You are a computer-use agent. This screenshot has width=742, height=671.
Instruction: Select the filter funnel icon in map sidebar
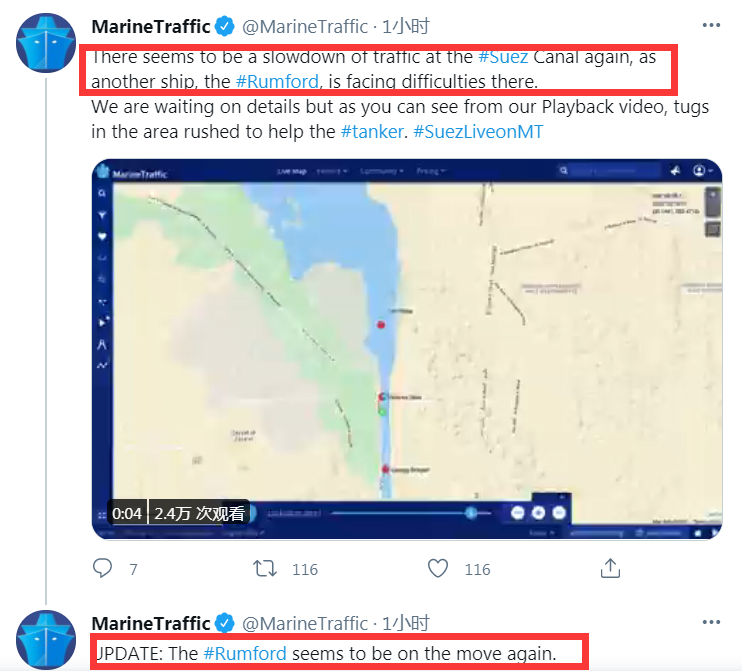pos(102,215)
